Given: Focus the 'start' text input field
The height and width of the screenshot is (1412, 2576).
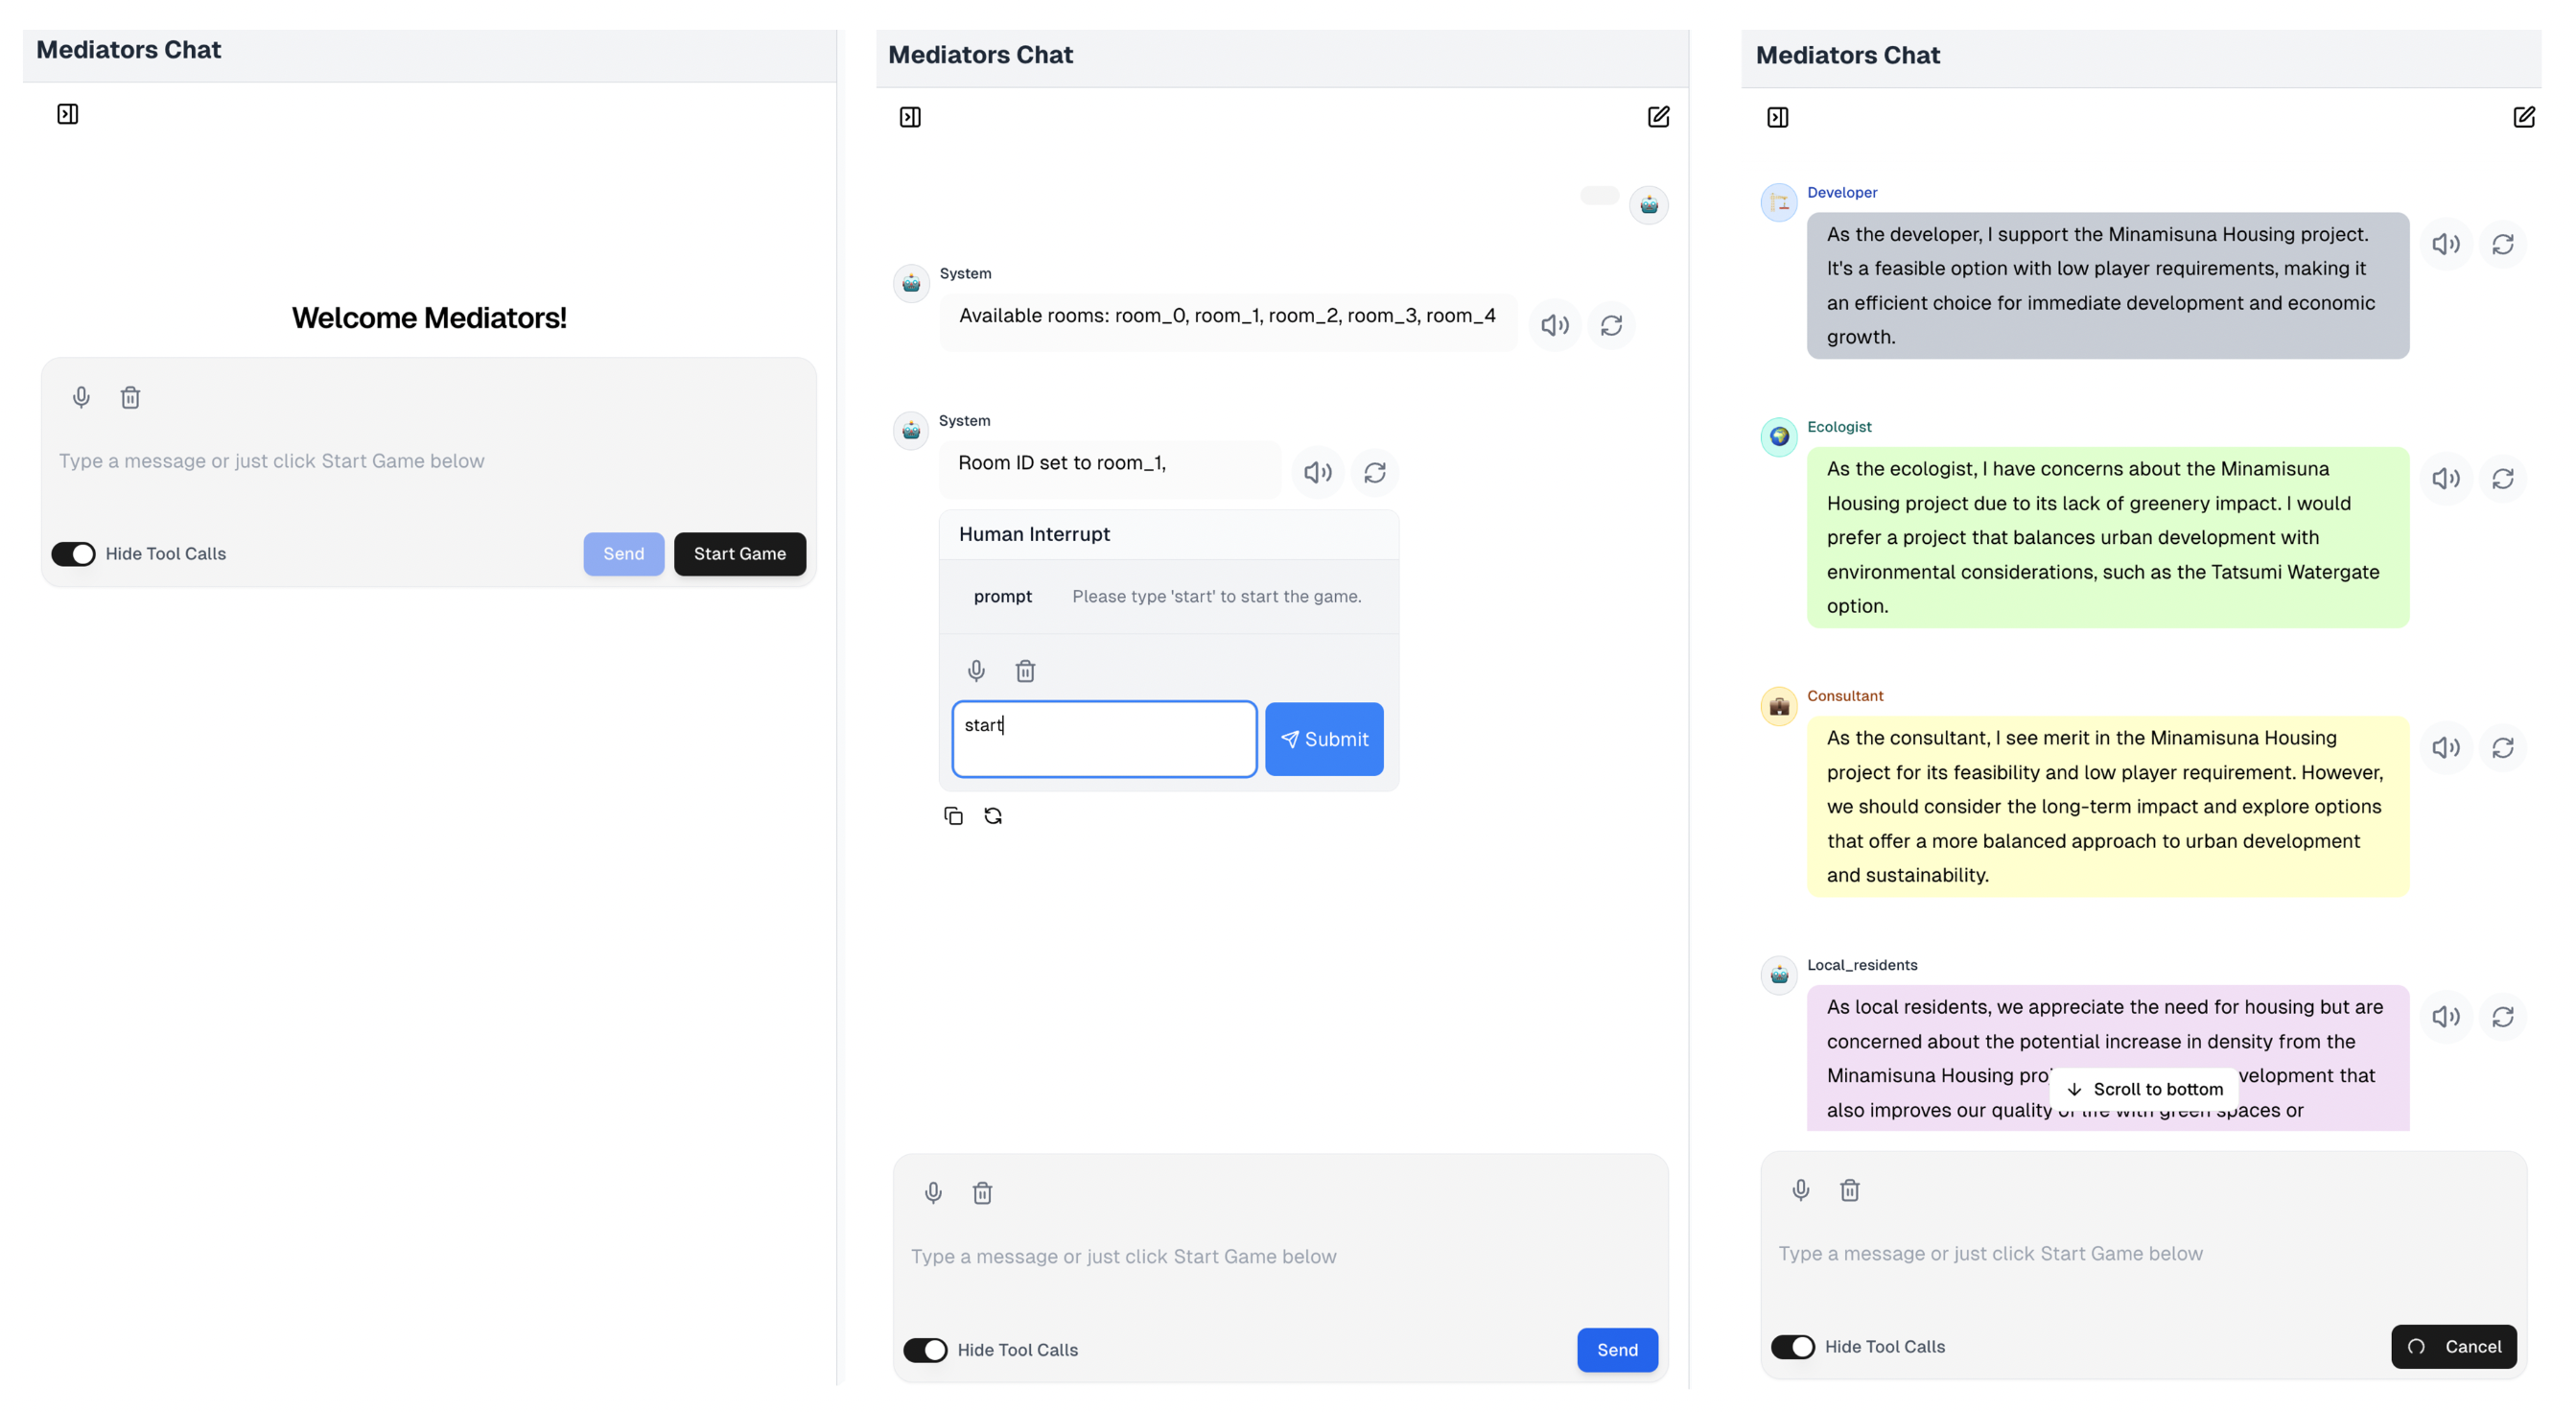Looking at the screenshot, I should click(x=1104, y=739).
